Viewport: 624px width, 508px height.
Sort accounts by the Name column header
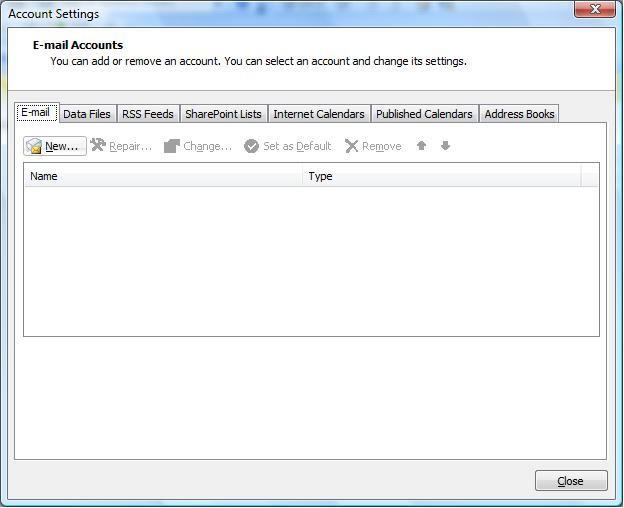(163, 176)
